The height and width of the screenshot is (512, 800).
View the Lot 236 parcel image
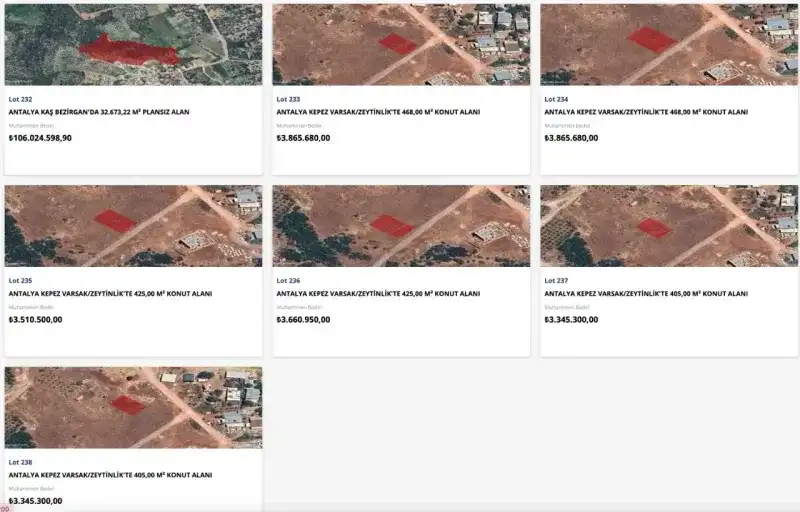click(401, 225)
